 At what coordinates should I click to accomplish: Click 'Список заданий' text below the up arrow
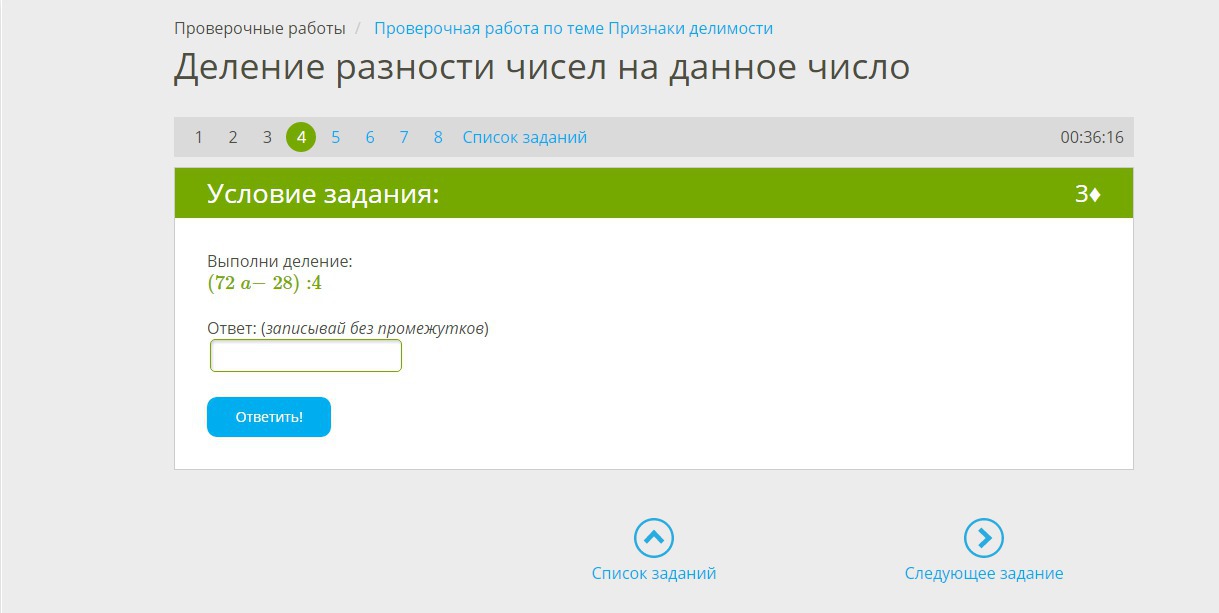click(x=653, y=573)
